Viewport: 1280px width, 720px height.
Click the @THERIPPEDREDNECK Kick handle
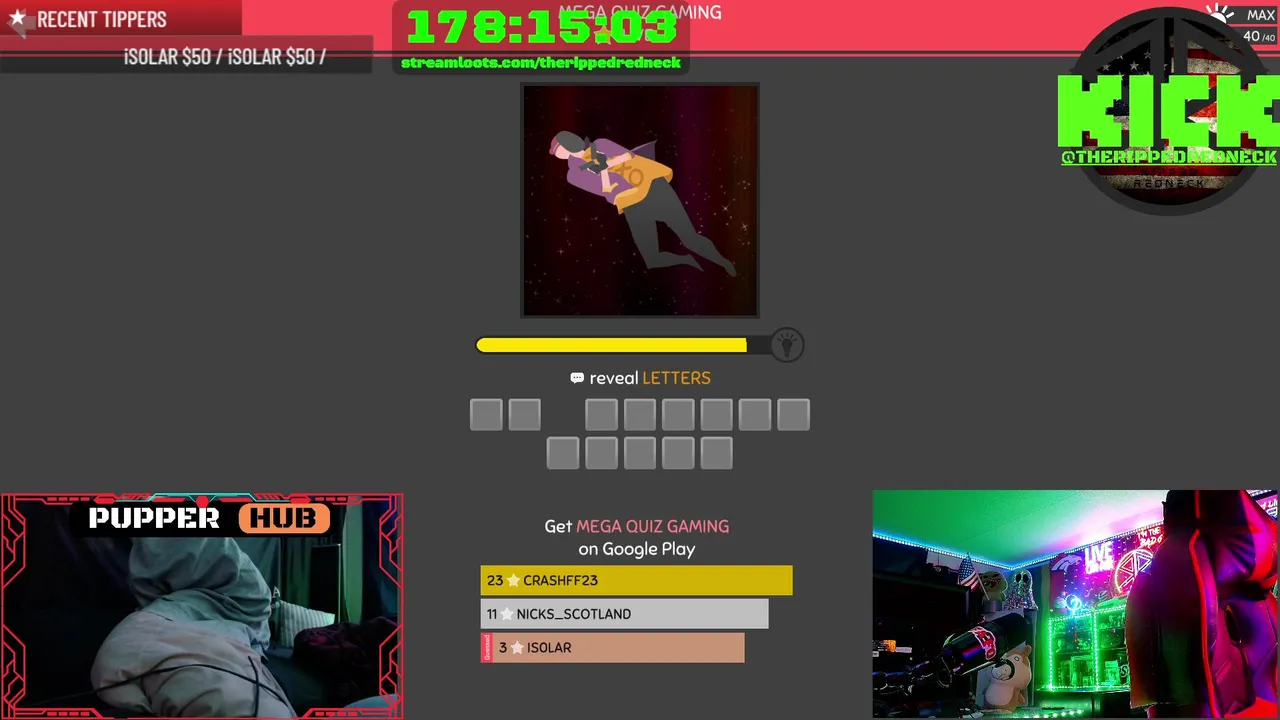click(x=1169, y=156)
